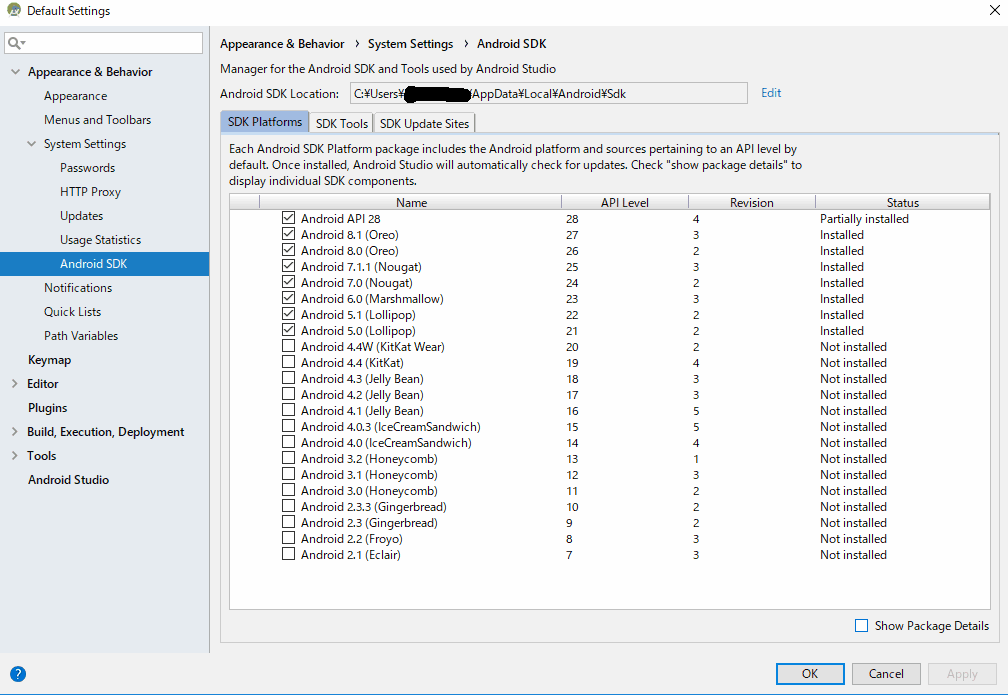Collapse the System Settings tree node
Viewport: 1008px width, 695px height.
tap(31, 144)
